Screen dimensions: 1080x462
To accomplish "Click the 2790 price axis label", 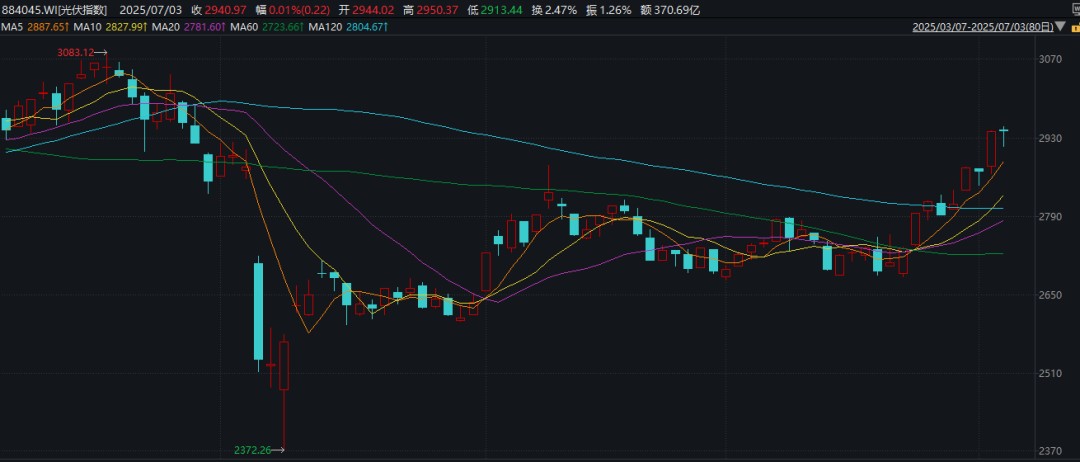I will point(1049,217).
